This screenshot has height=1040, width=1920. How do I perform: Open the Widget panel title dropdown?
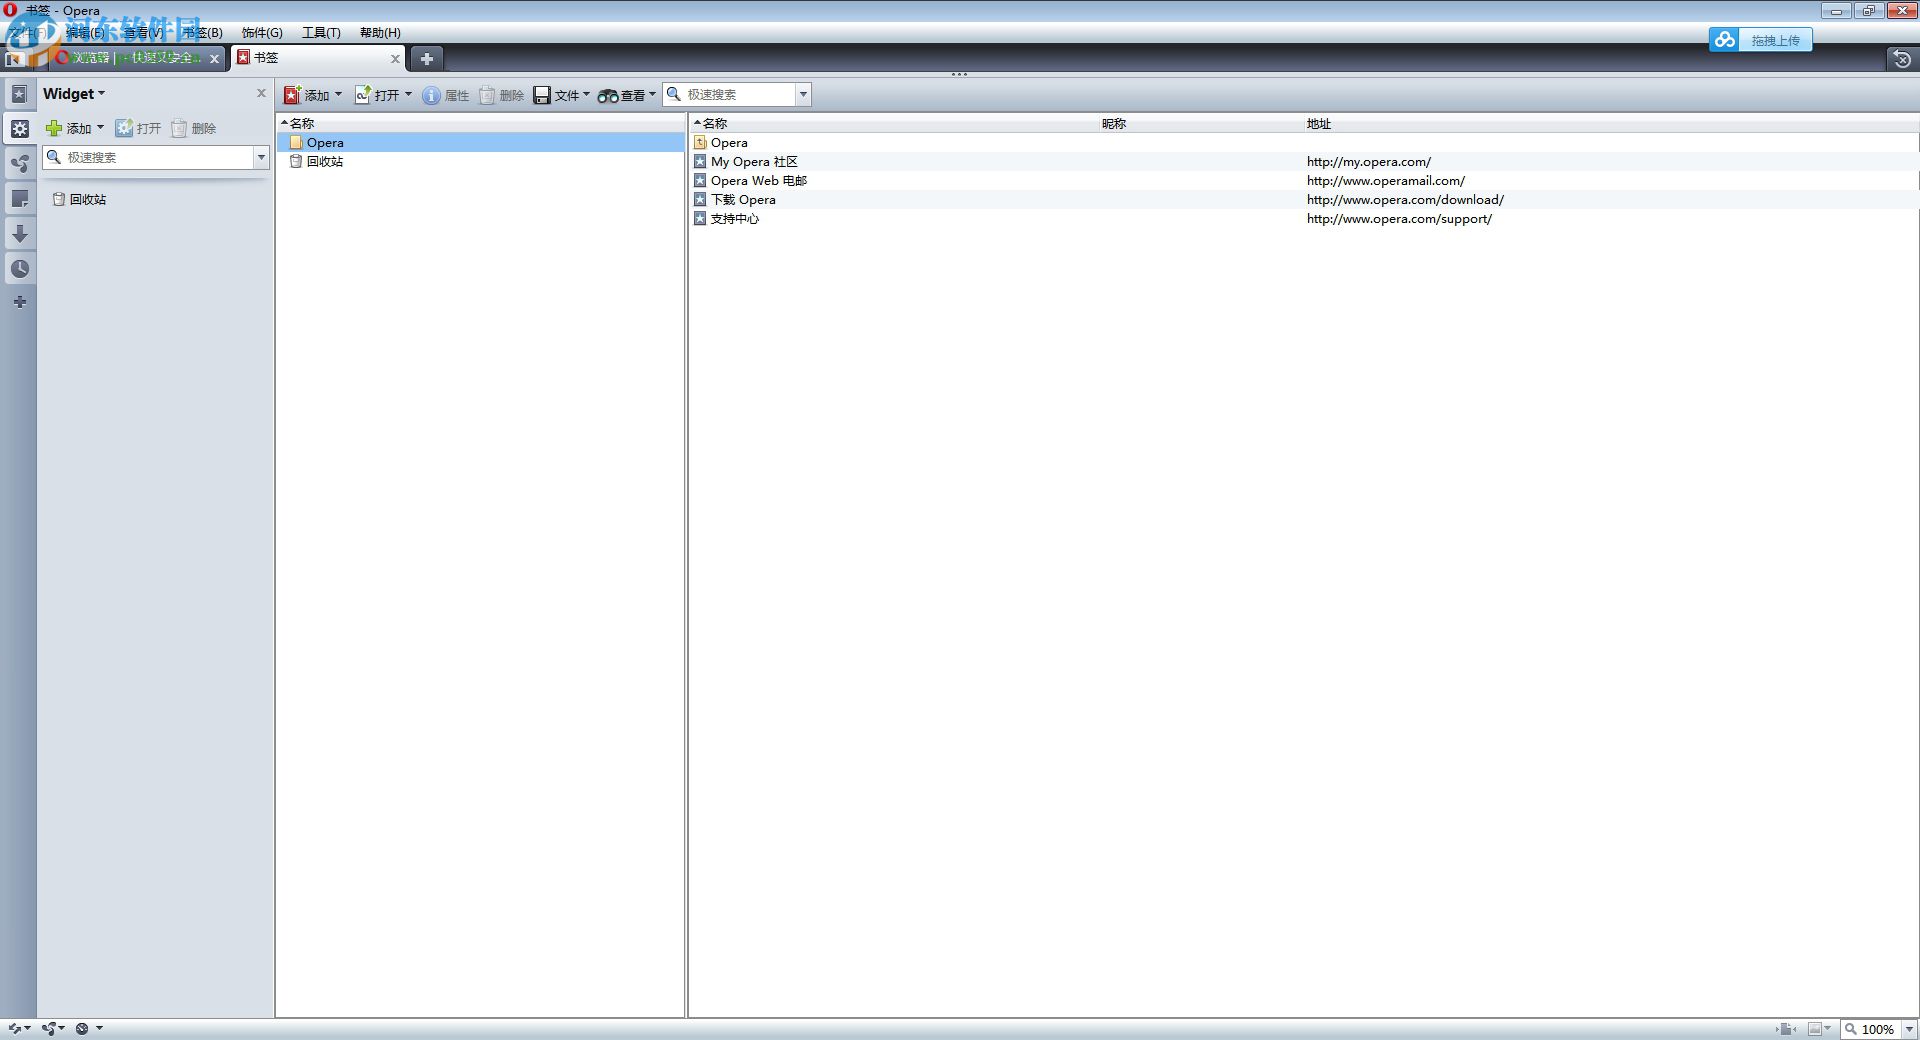[x=74, y=94]
